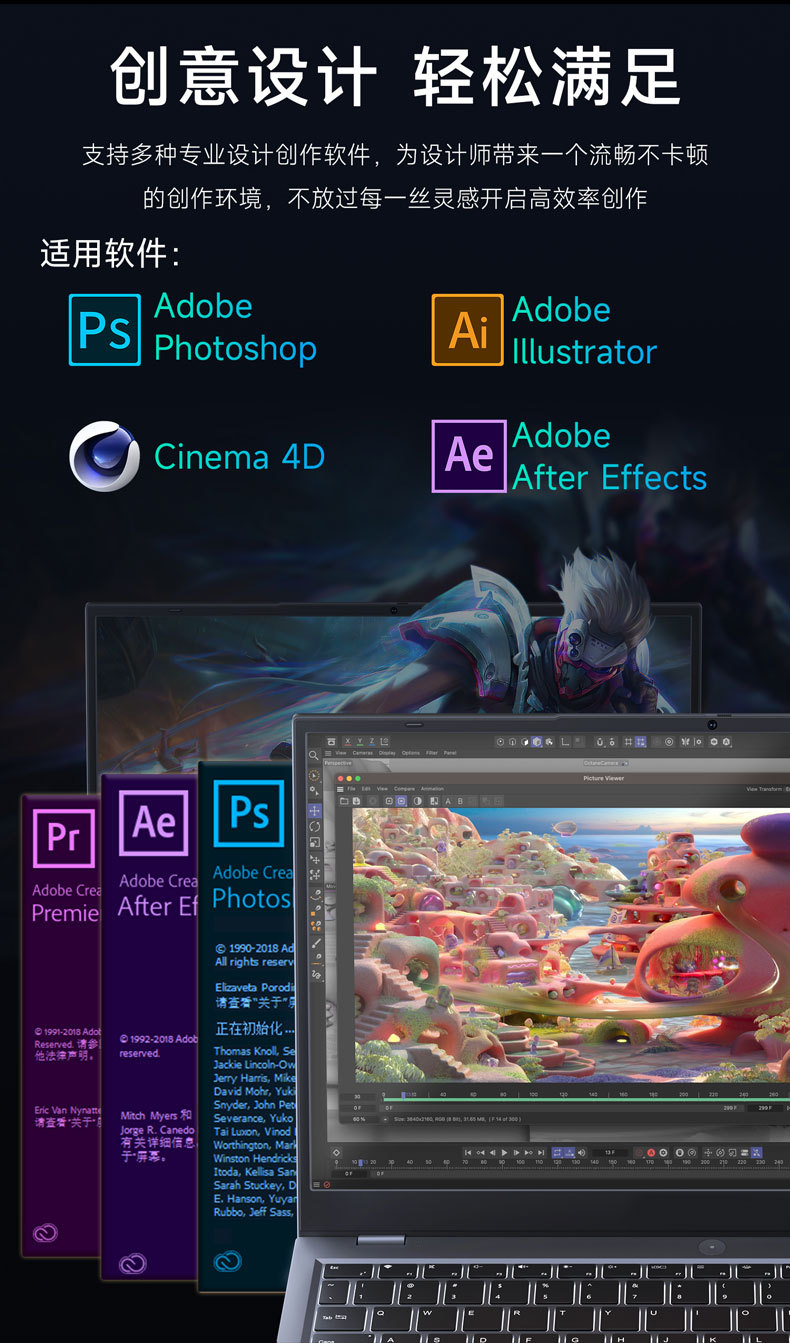
Task: Open the OctaneCamera dropdown
Action: (x=606, y=763)
